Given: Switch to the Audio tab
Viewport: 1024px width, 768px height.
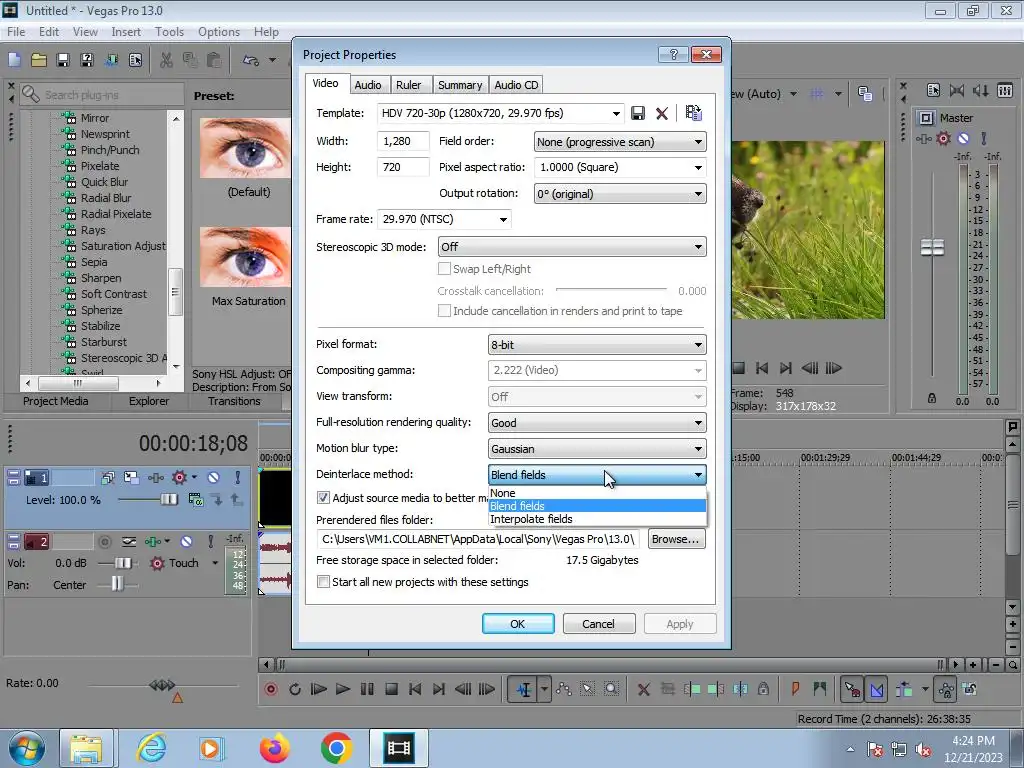Looking at the screenshot, I should 368,85.
